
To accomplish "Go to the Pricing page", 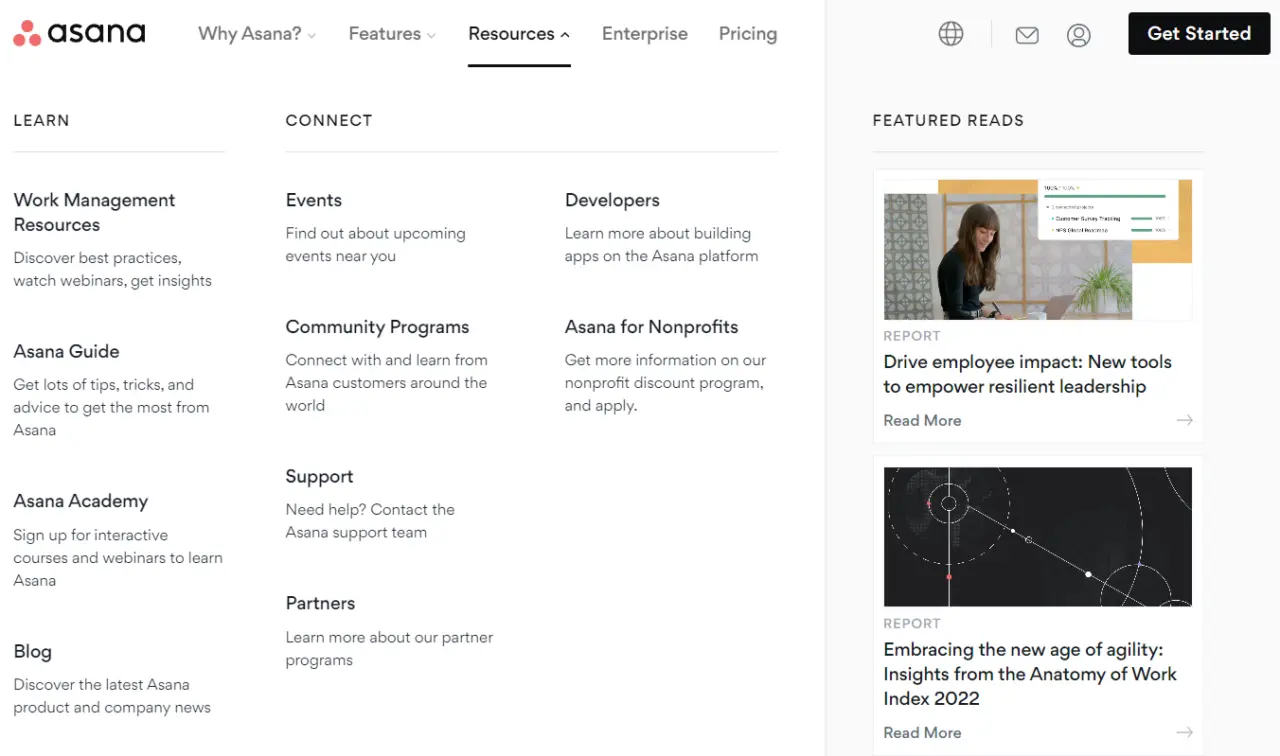I will 747,33.
